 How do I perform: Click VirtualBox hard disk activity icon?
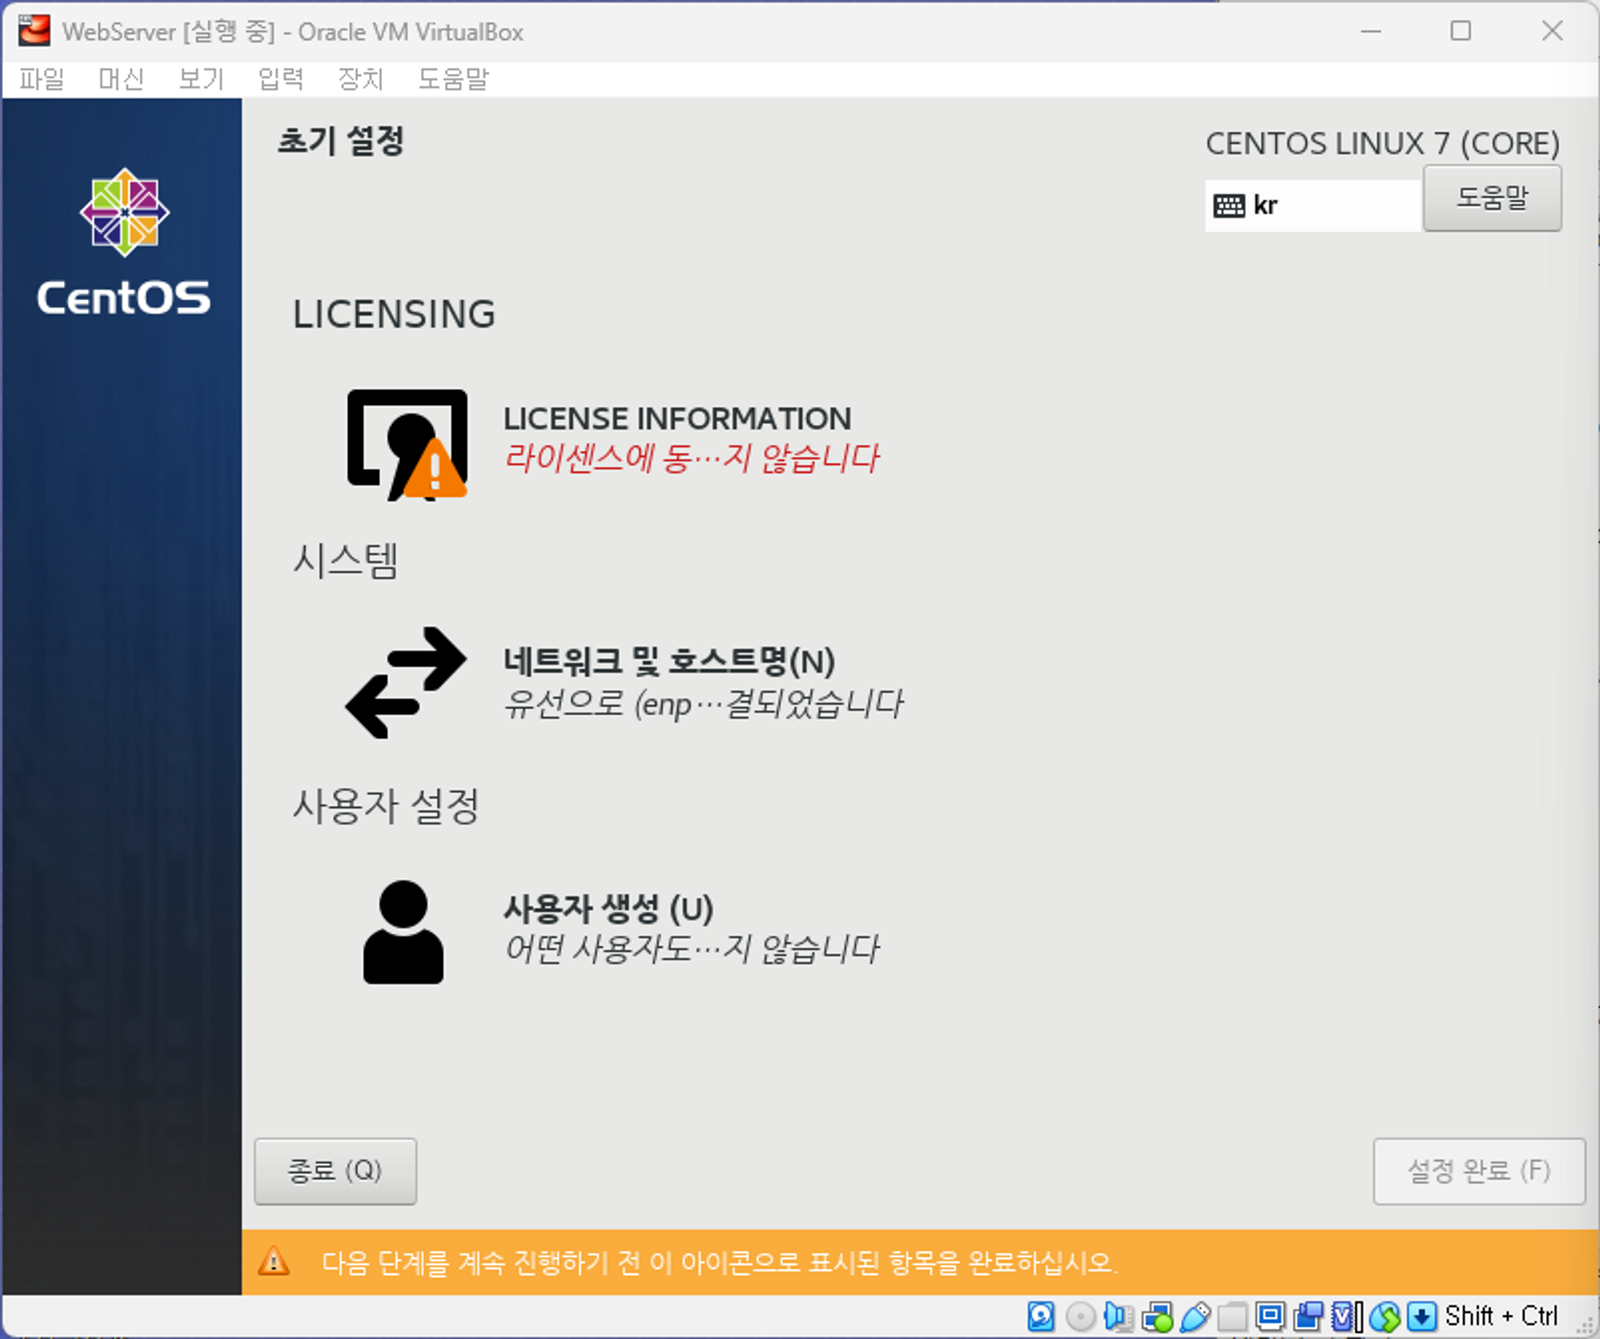1041,1316
